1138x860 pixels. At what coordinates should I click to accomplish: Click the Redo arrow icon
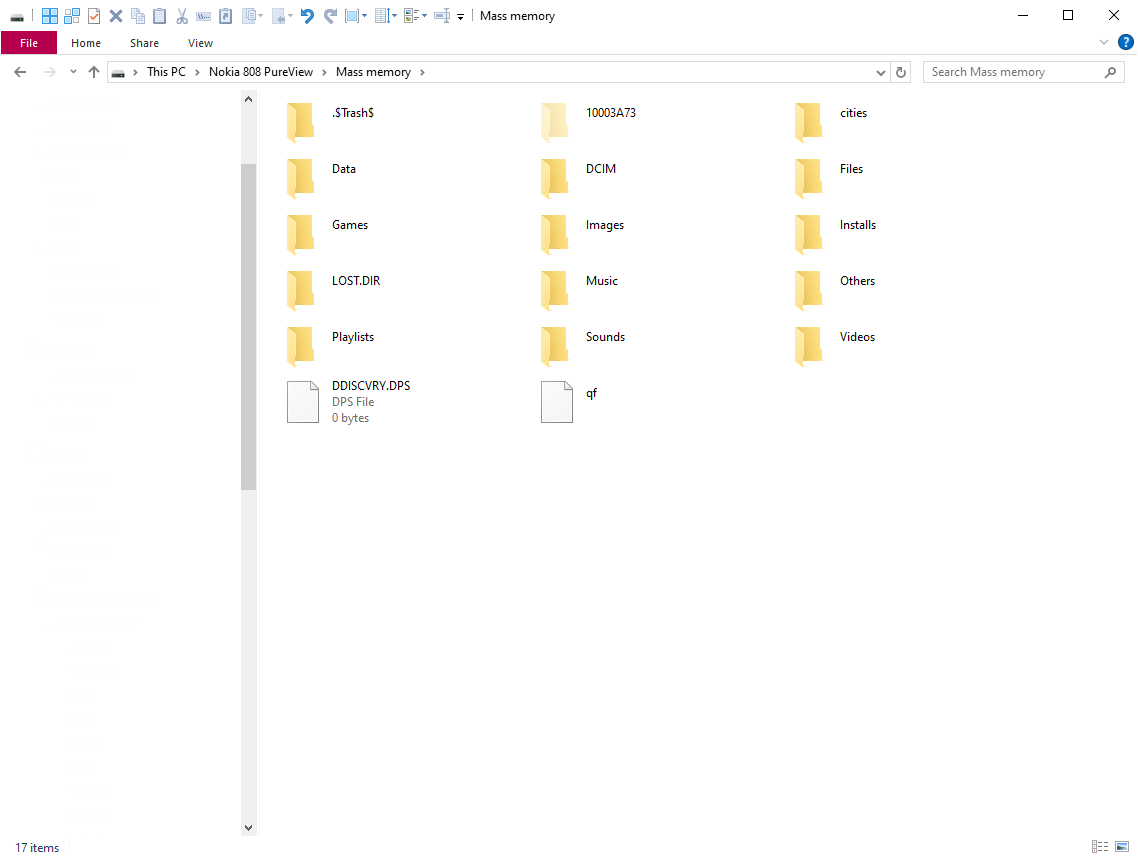pos(330,16)
